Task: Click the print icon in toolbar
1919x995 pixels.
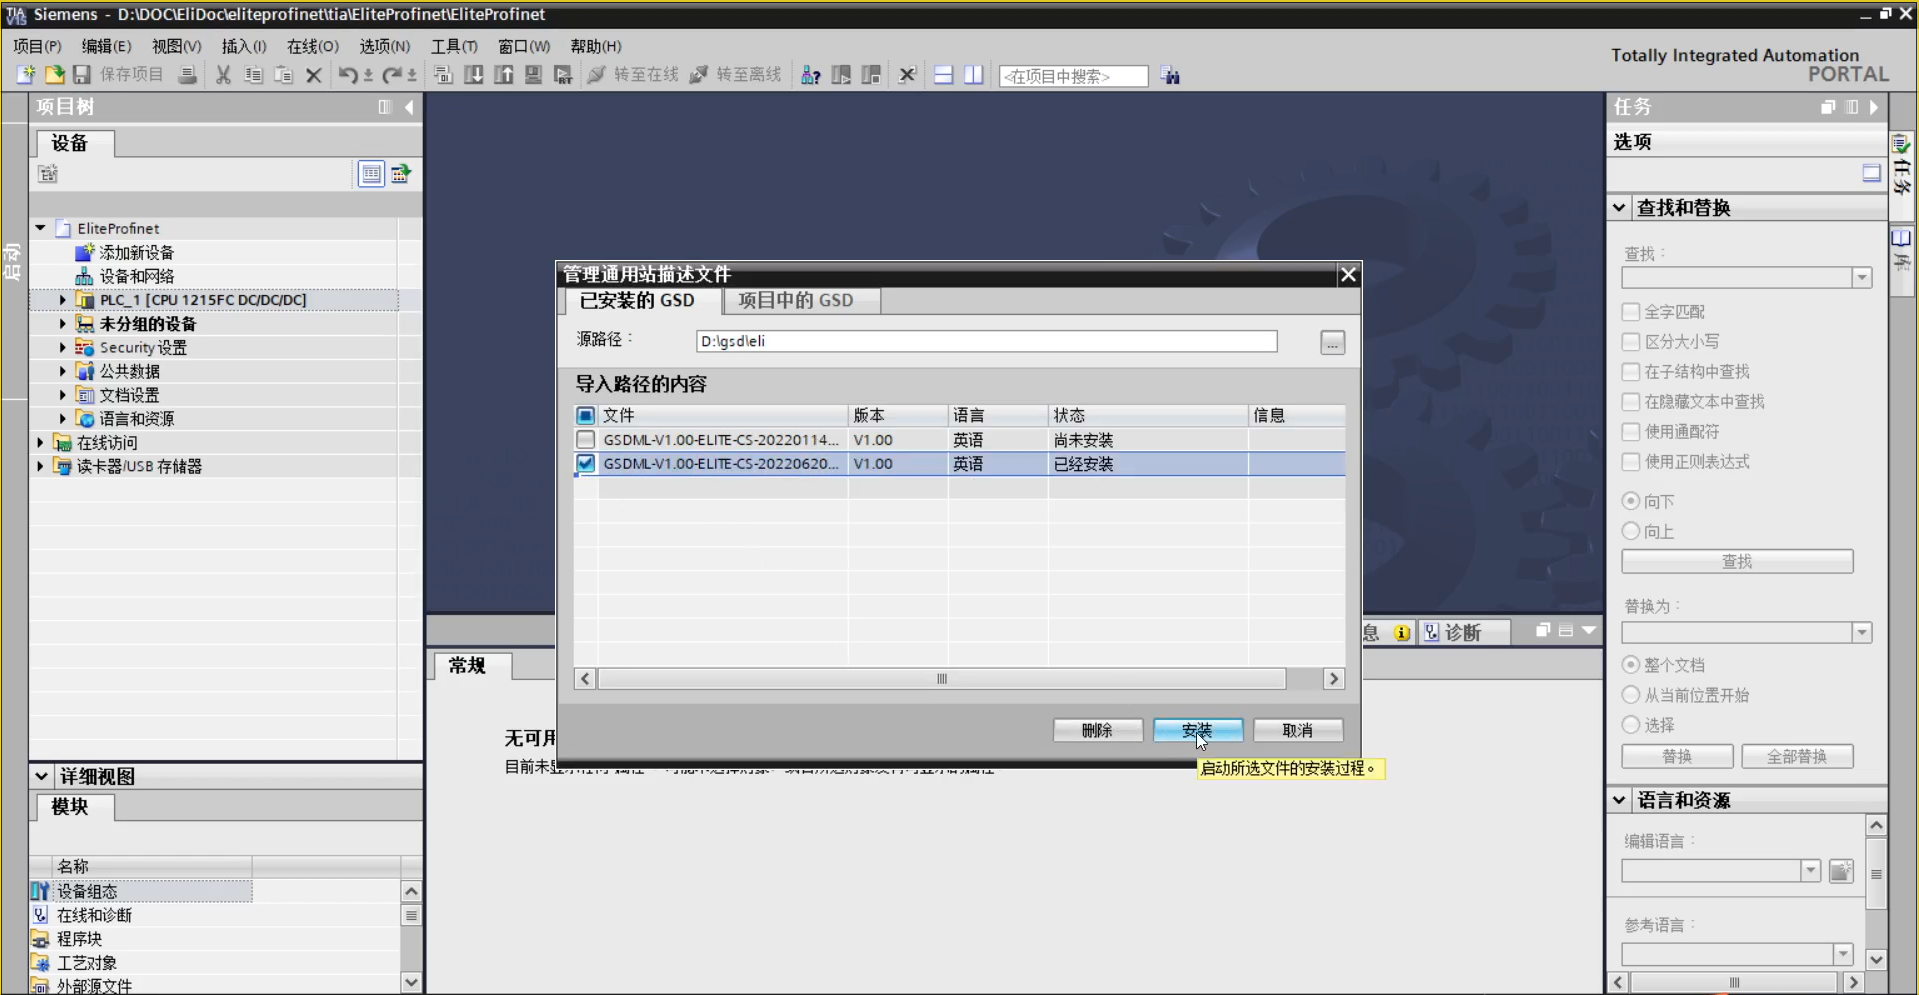Action: (x=187, y=75)
